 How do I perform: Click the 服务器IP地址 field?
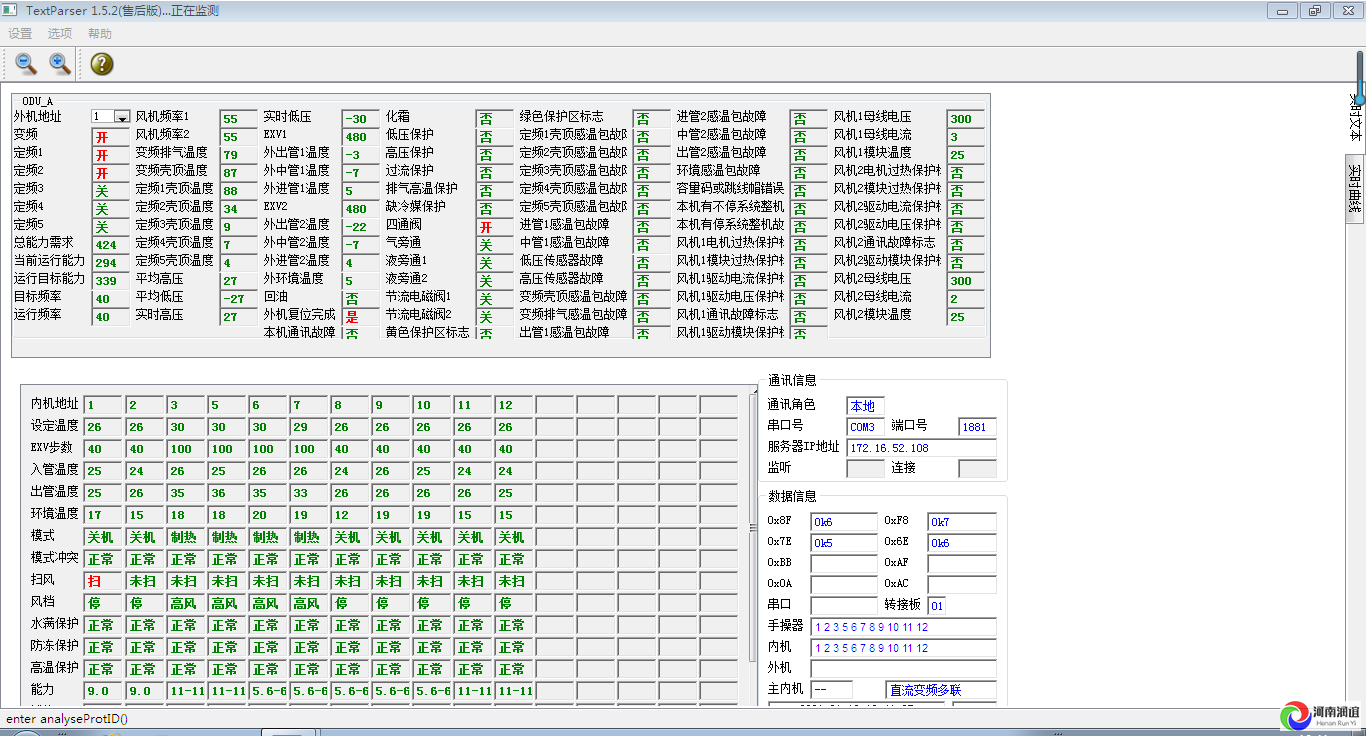921,448
